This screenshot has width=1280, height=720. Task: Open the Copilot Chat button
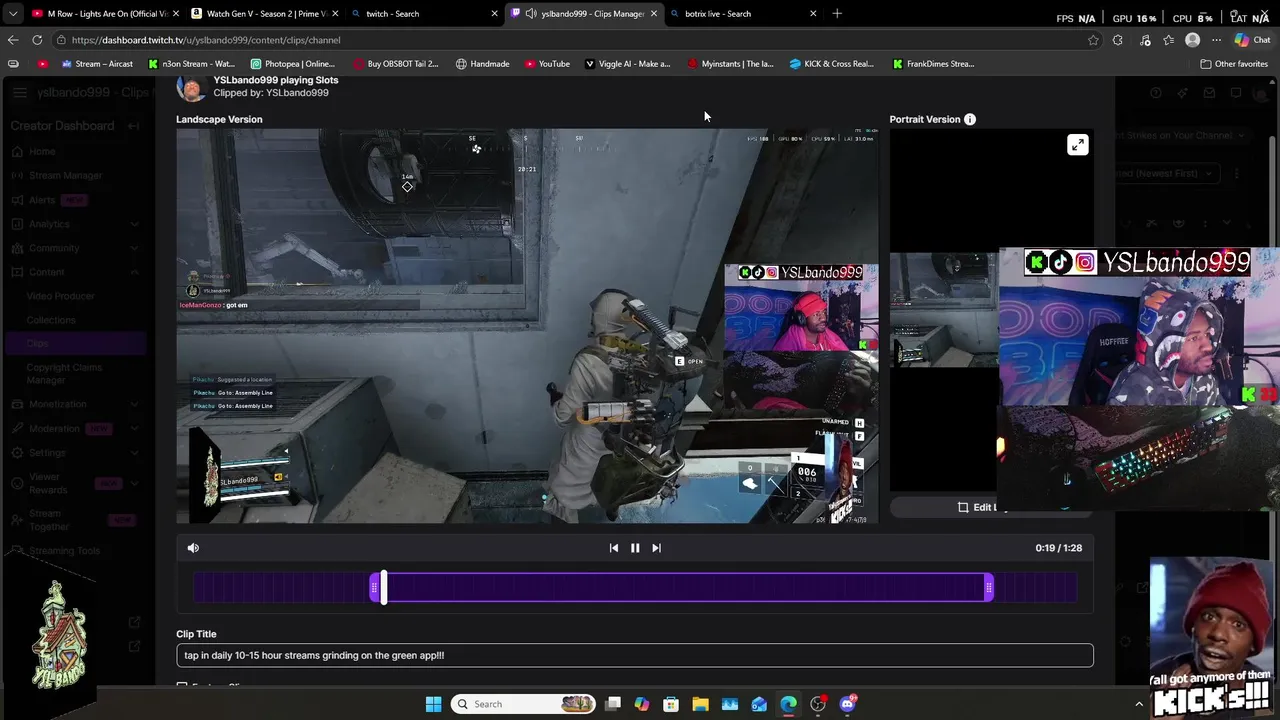1251,40
